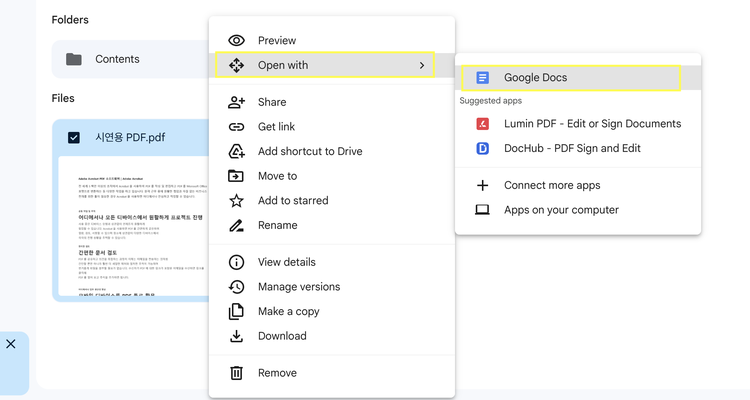Select Lumin PDF - Edit or Sign Documents

click(592, 124)
